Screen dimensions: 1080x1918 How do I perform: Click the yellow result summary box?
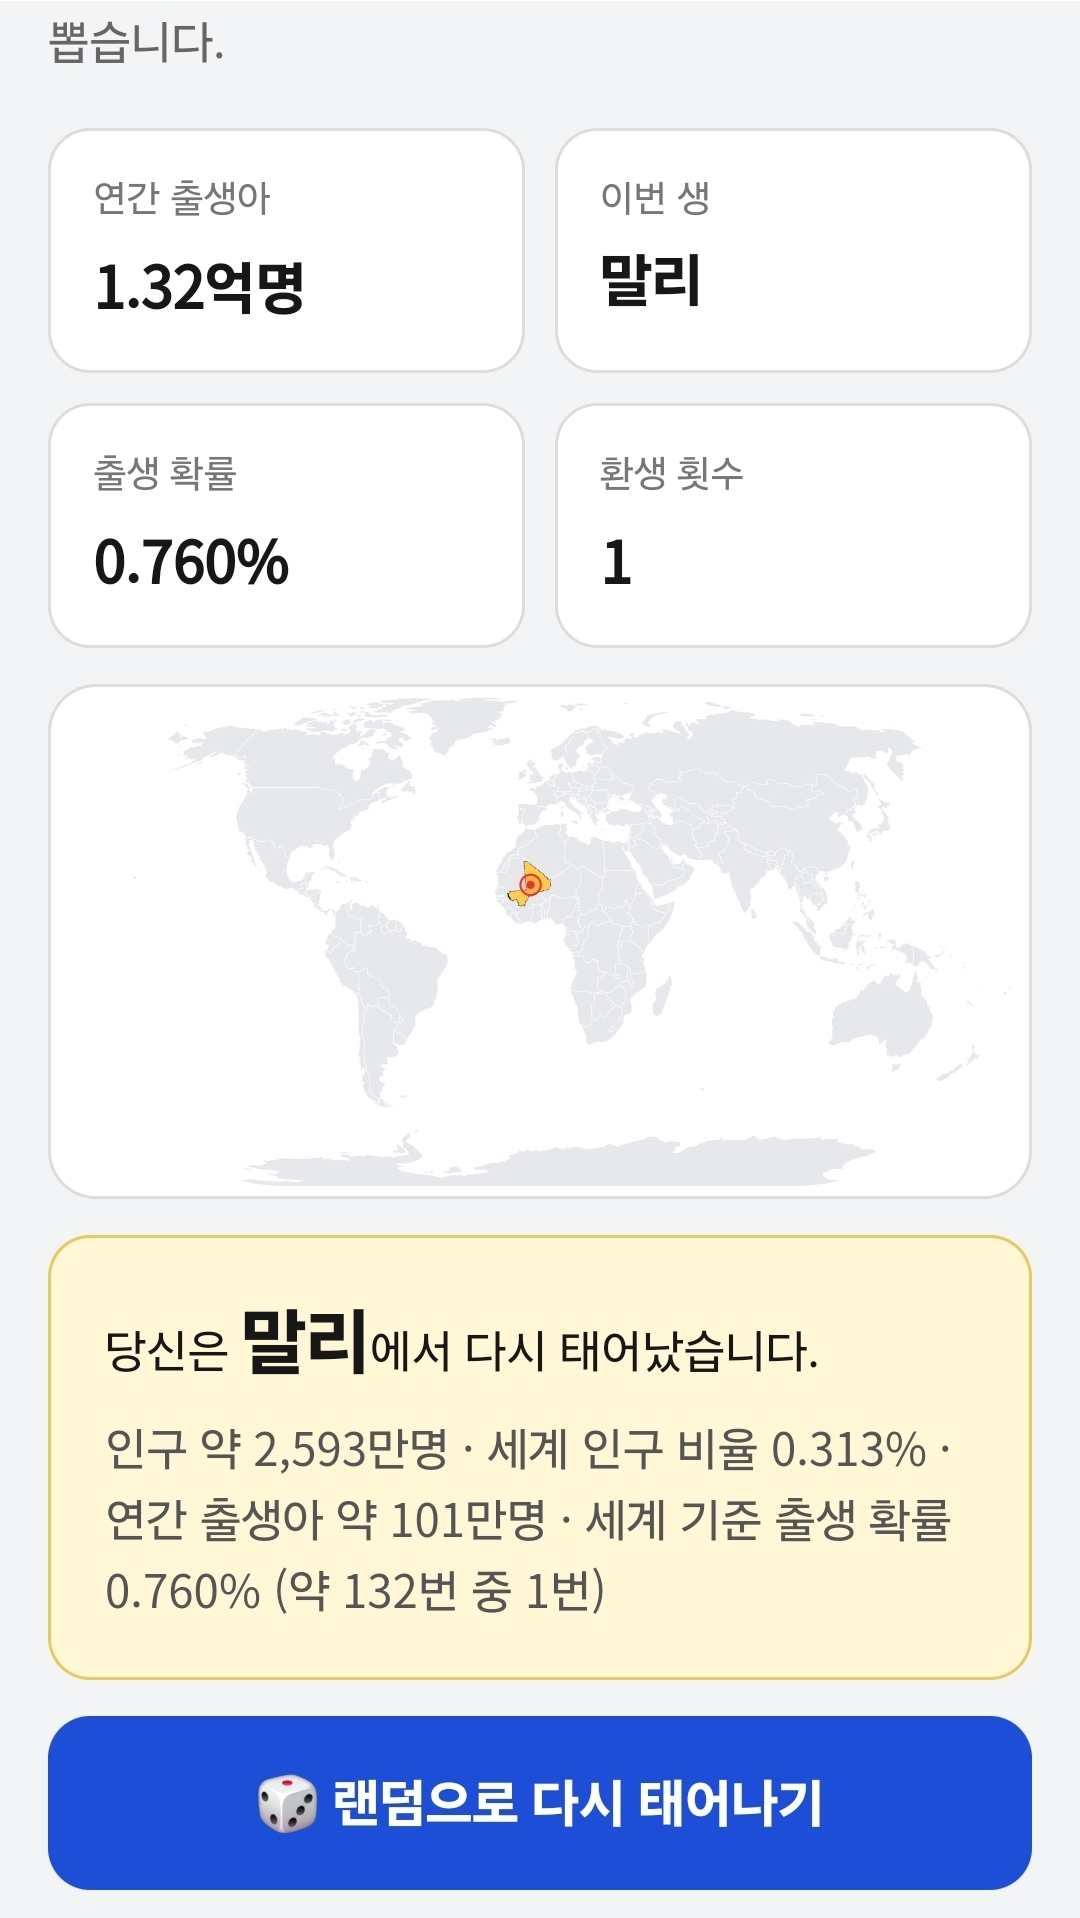[540, 1457]
